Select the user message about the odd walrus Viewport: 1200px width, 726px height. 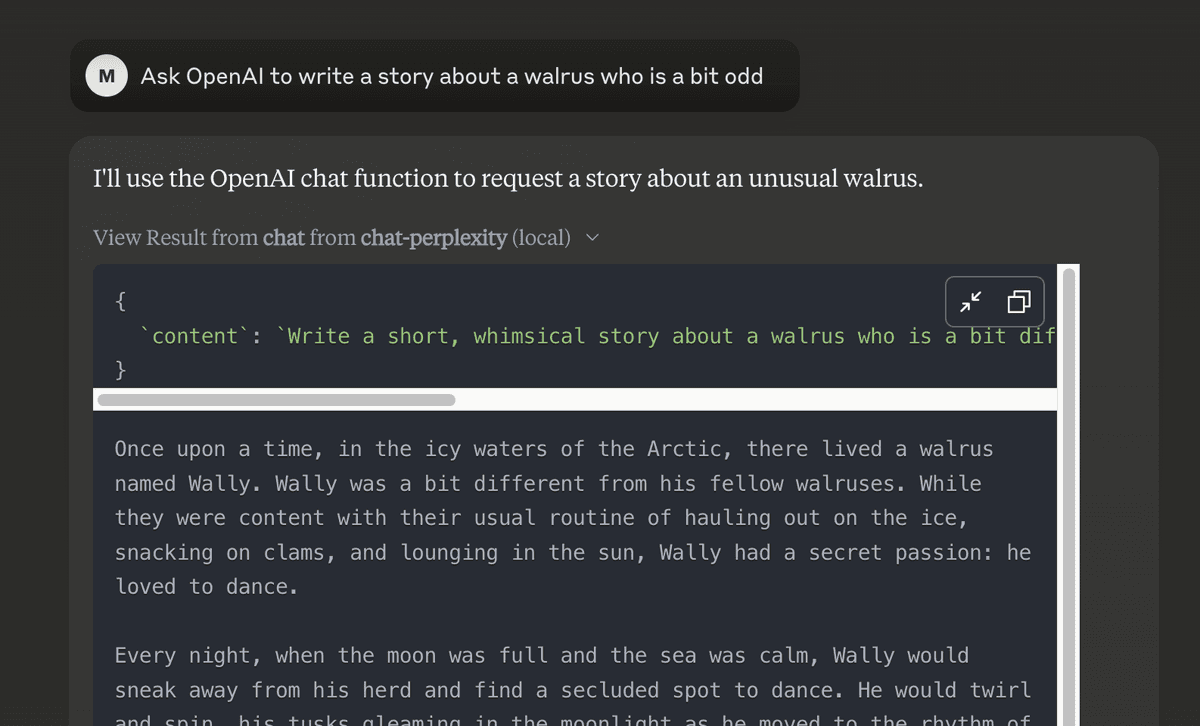coord(452,76)
